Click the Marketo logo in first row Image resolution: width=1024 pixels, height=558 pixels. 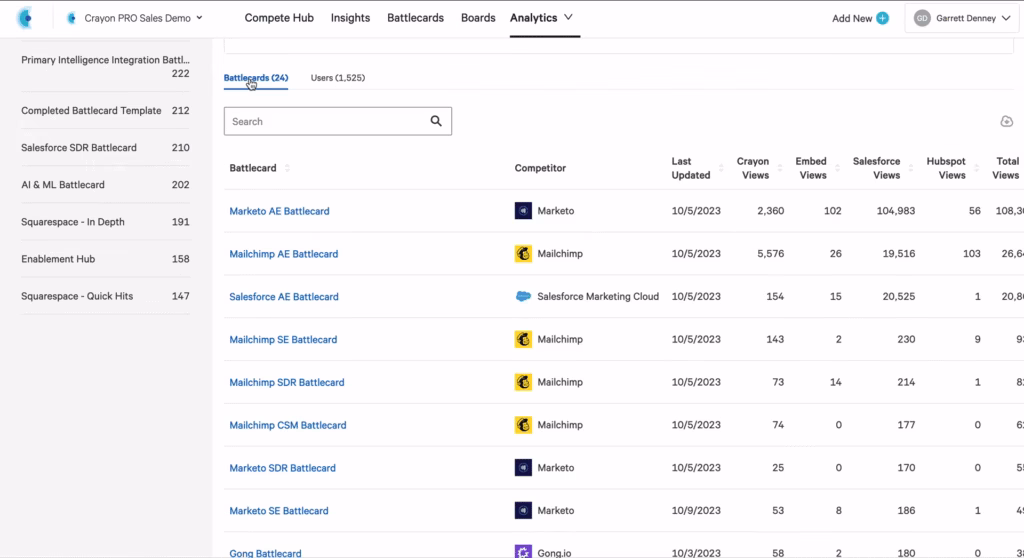pos(523,211)
